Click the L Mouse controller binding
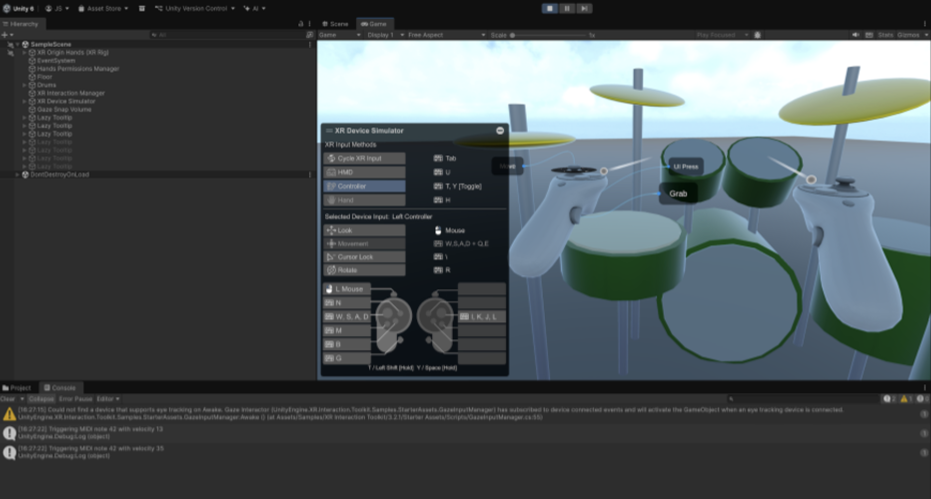 pyautogui.click(x=347, y=289)
